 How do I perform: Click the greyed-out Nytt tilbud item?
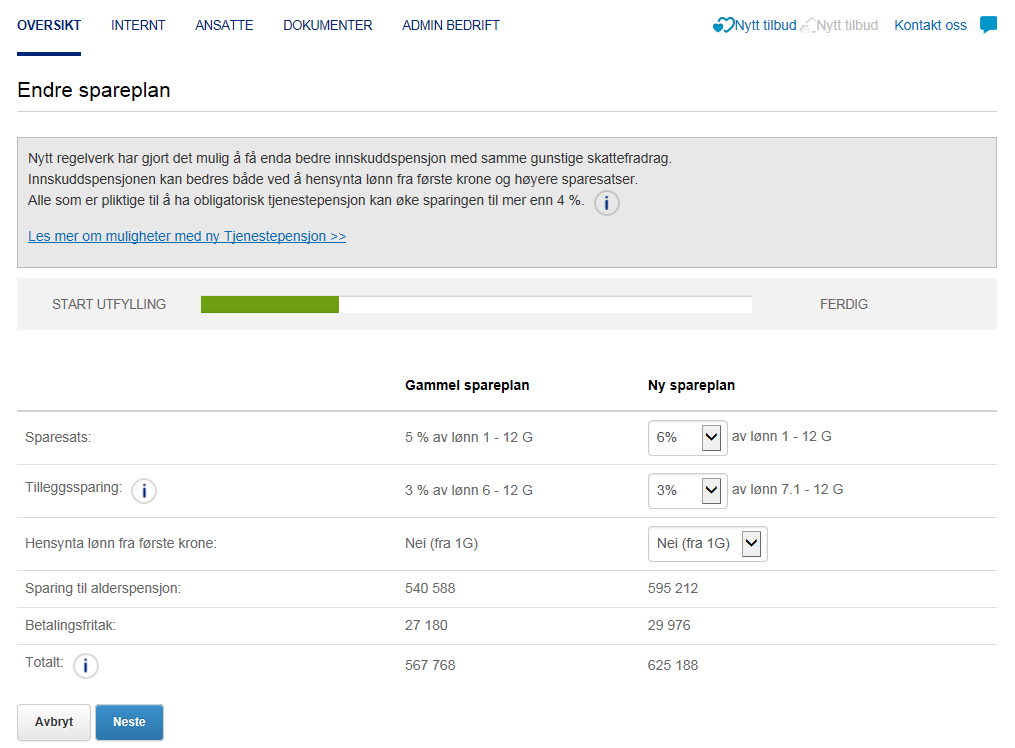click(846, 25)
